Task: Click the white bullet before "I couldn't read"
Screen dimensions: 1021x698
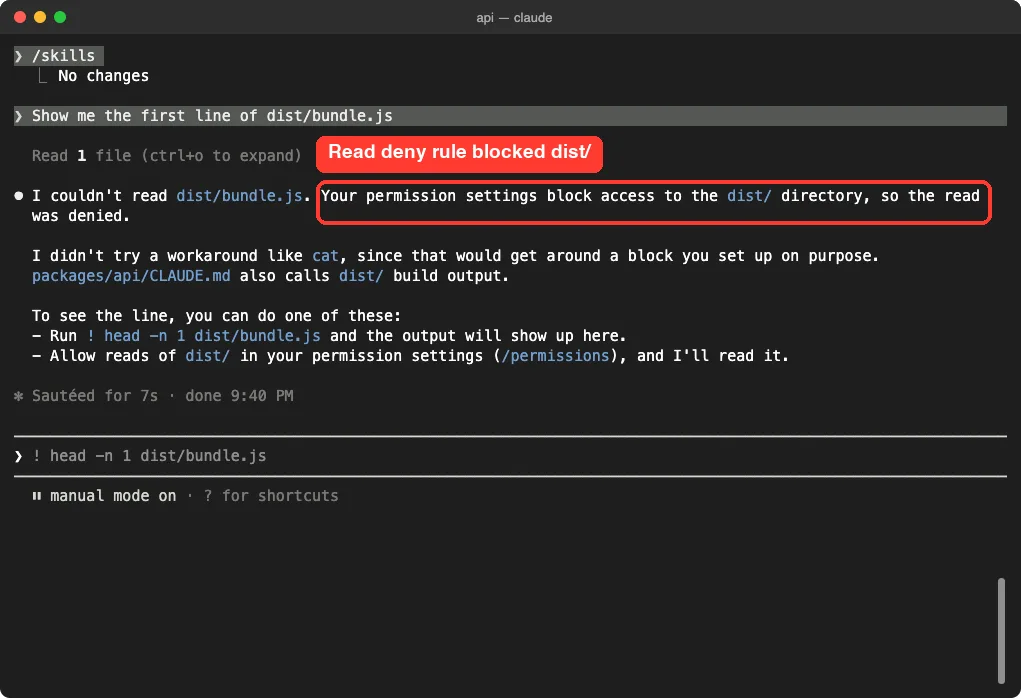Action: pos(18,196)
